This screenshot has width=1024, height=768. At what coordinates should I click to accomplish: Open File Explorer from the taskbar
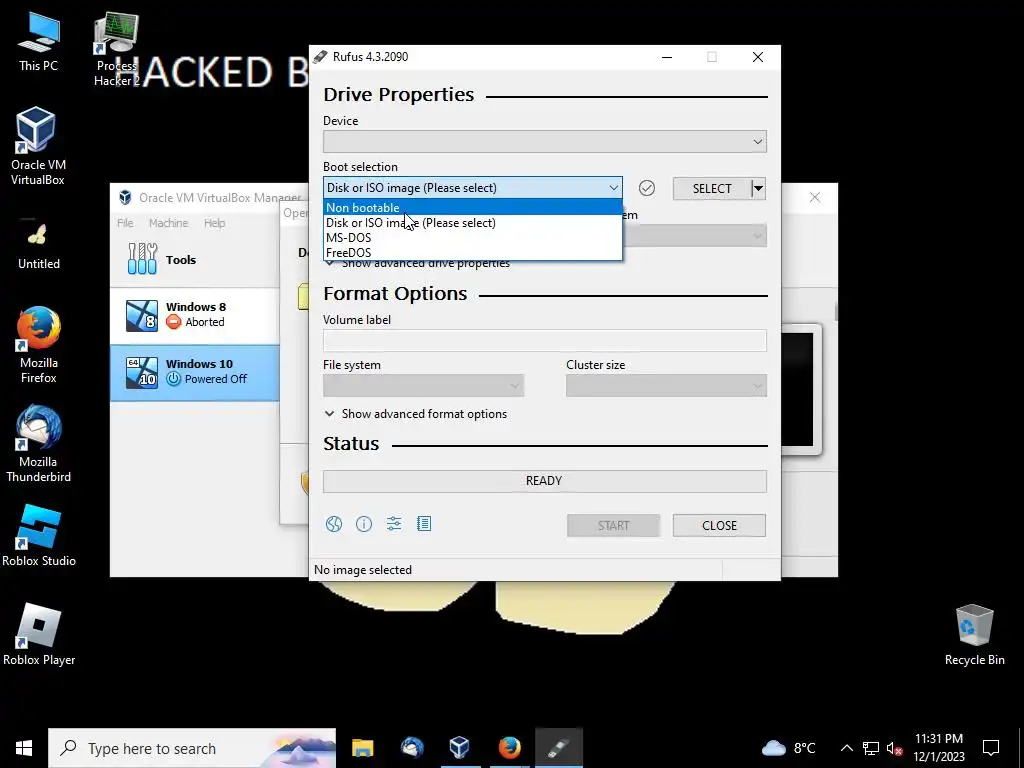click(362, 747)
